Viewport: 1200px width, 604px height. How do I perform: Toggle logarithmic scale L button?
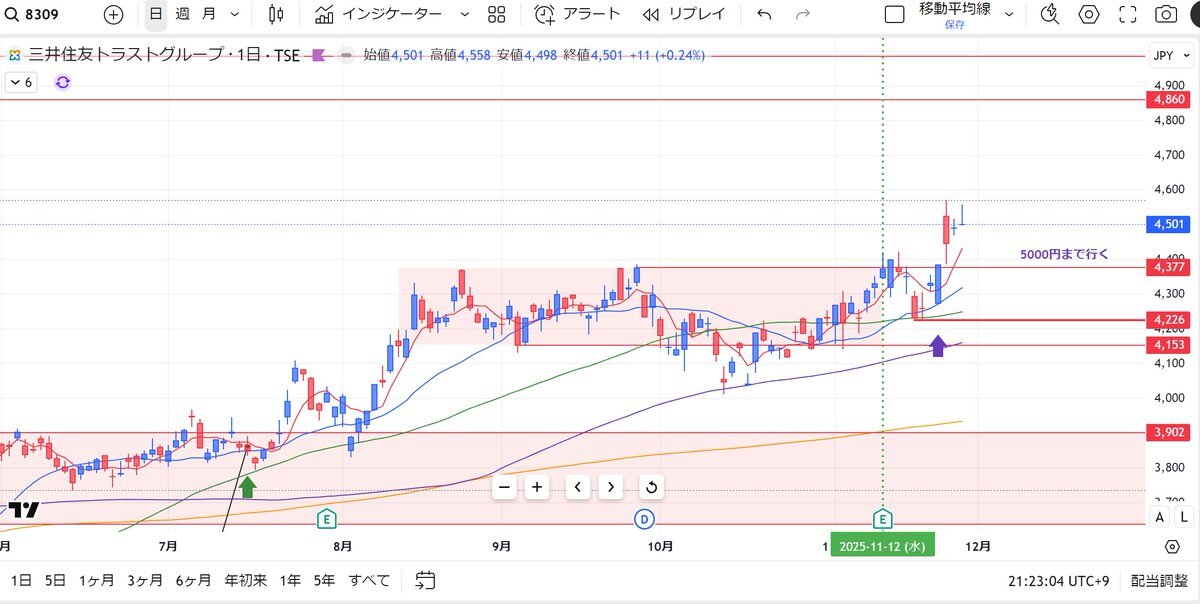[x=1183, y=517]
